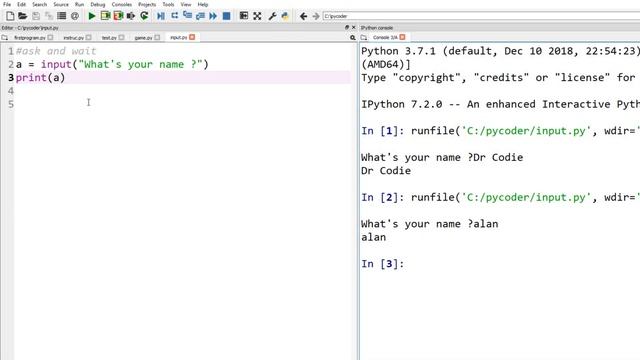The width and height of the screenshot is (640, 360).
Task: Stop debugging with the blue square icon
Action: (226, 16)
